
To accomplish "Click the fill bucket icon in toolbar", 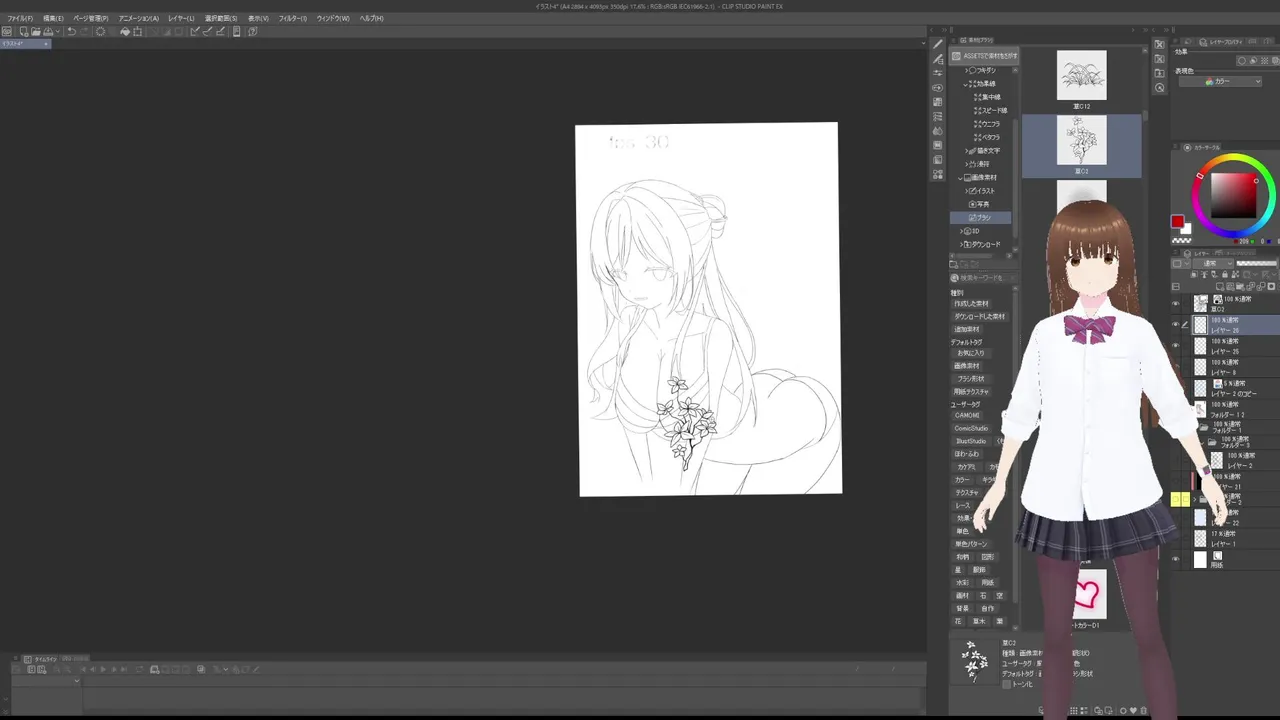I will 125,32.
